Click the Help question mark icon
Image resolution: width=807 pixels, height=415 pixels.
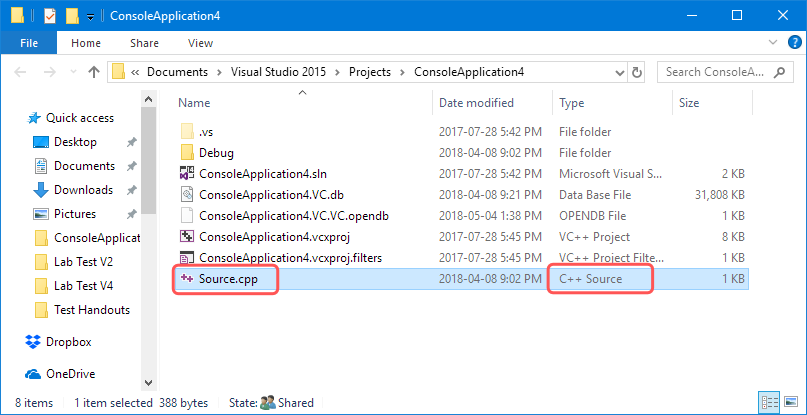[x=795, y=43]
